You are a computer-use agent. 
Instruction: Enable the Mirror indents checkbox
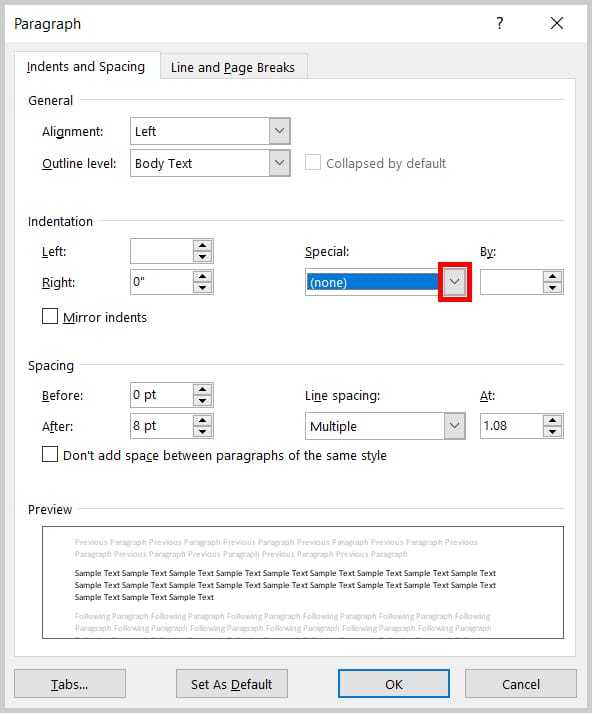point(50,316)
